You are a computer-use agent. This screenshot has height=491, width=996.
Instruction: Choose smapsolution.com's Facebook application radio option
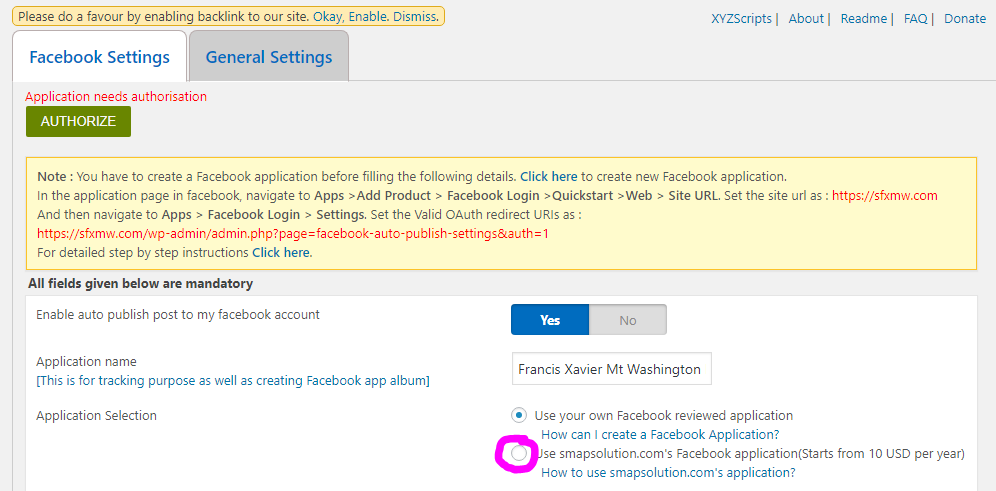tap(518, 454)
